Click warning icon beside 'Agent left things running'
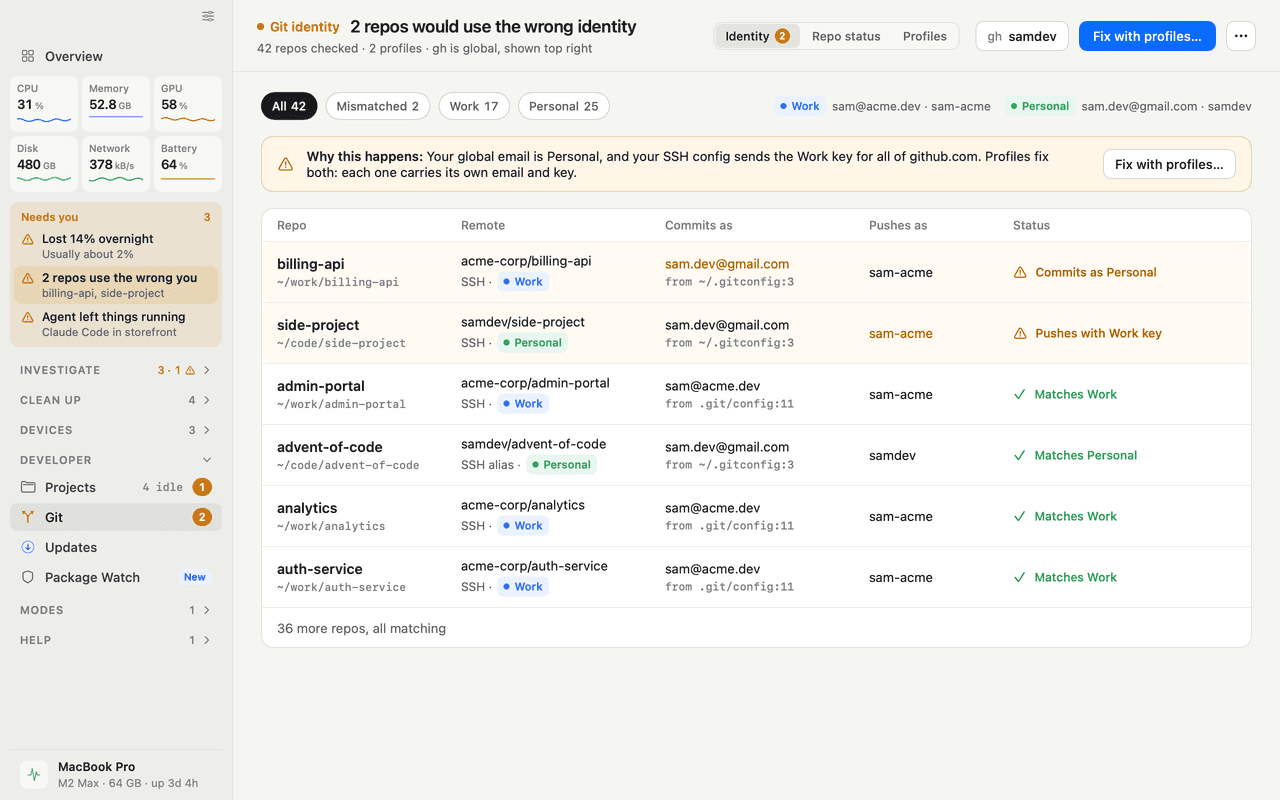Screen dimensions: 1280x800 tap(28, 318)
